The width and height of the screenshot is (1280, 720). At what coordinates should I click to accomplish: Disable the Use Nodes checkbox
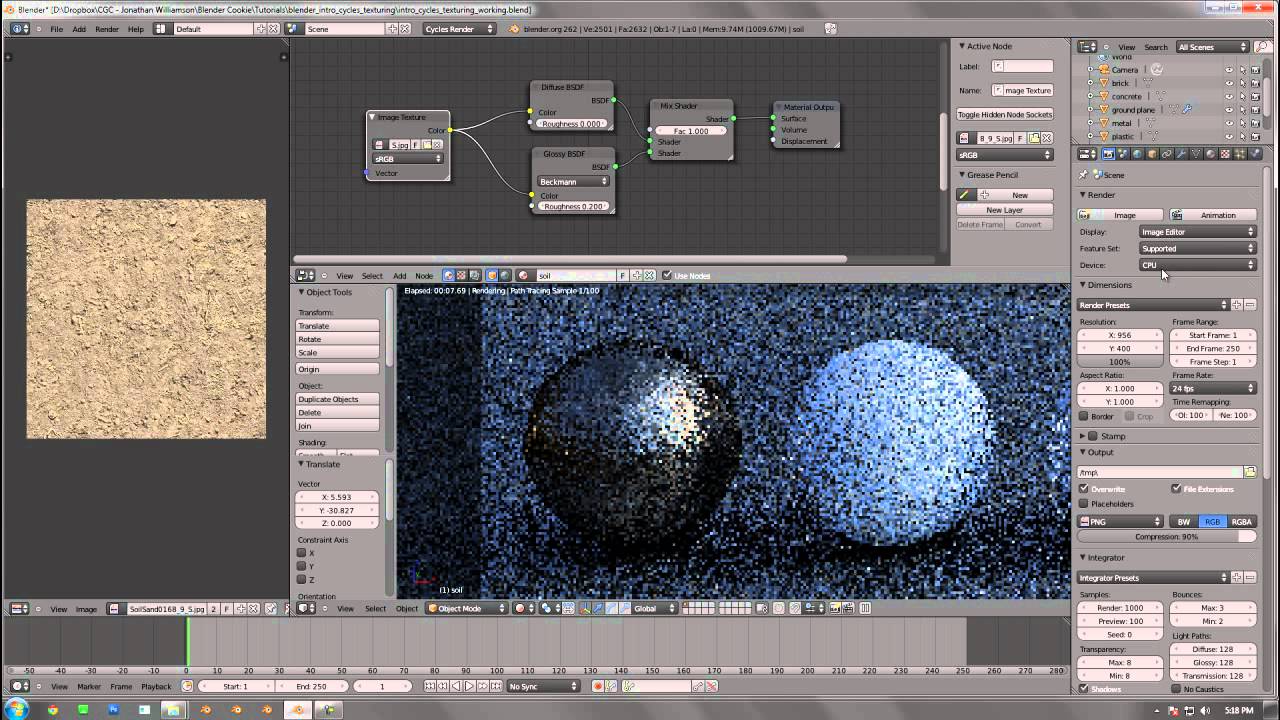point(667,275)
